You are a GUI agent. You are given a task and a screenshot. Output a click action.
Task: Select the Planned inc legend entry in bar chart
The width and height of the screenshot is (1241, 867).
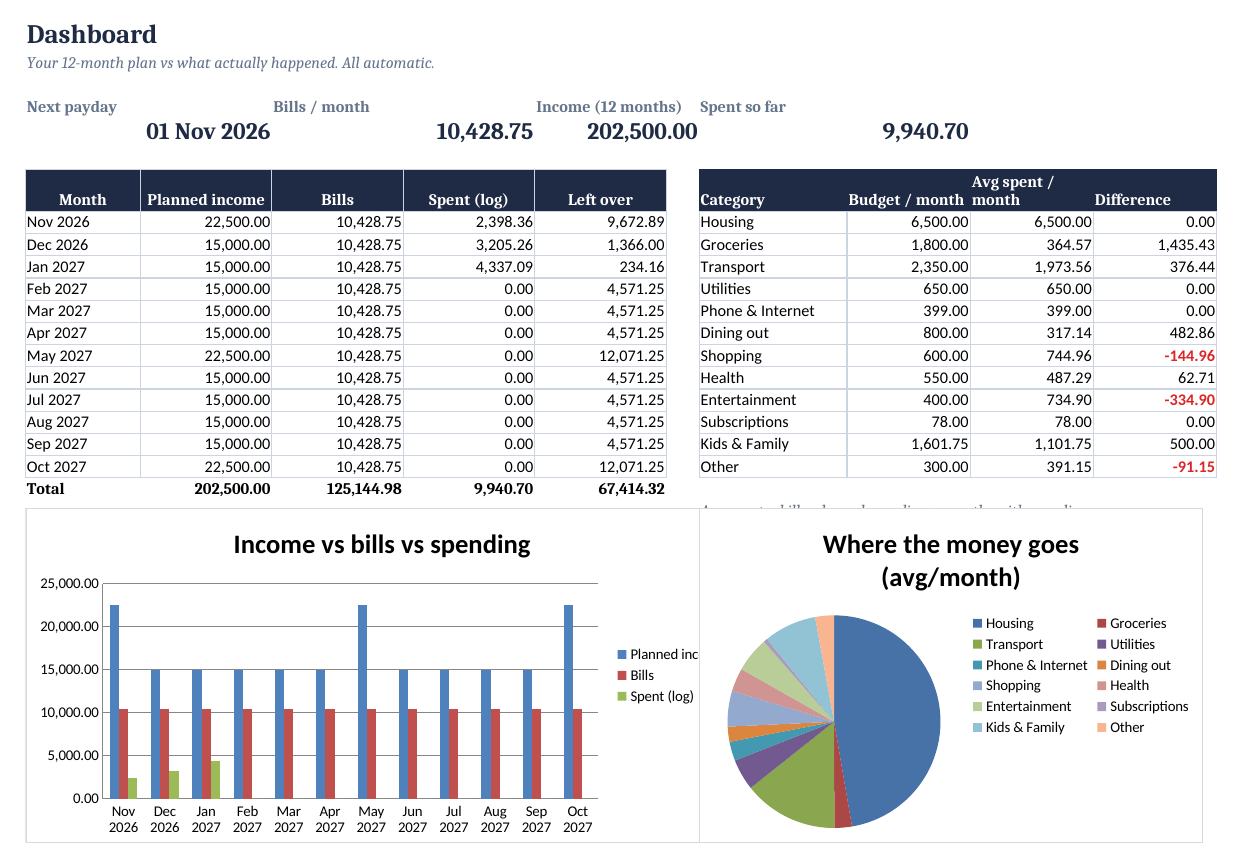657,654
